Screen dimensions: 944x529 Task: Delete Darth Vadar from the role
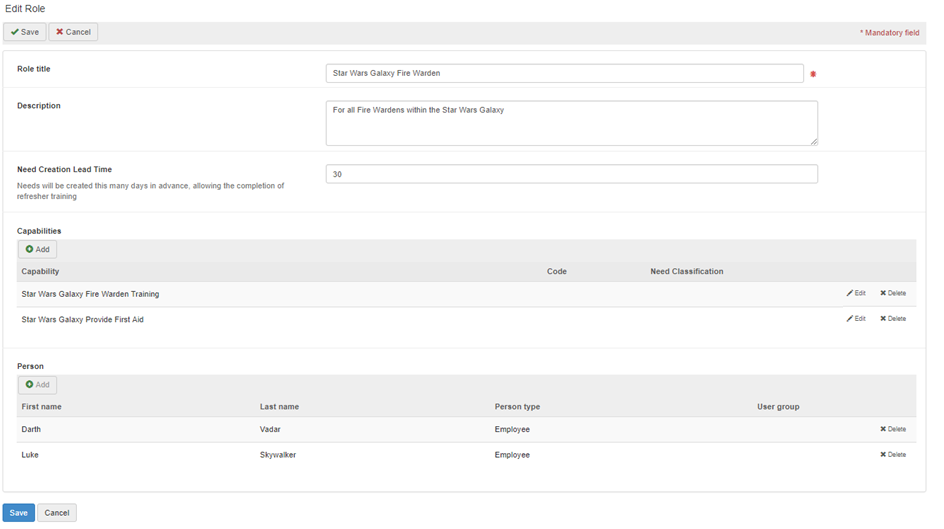pos(893,429)
